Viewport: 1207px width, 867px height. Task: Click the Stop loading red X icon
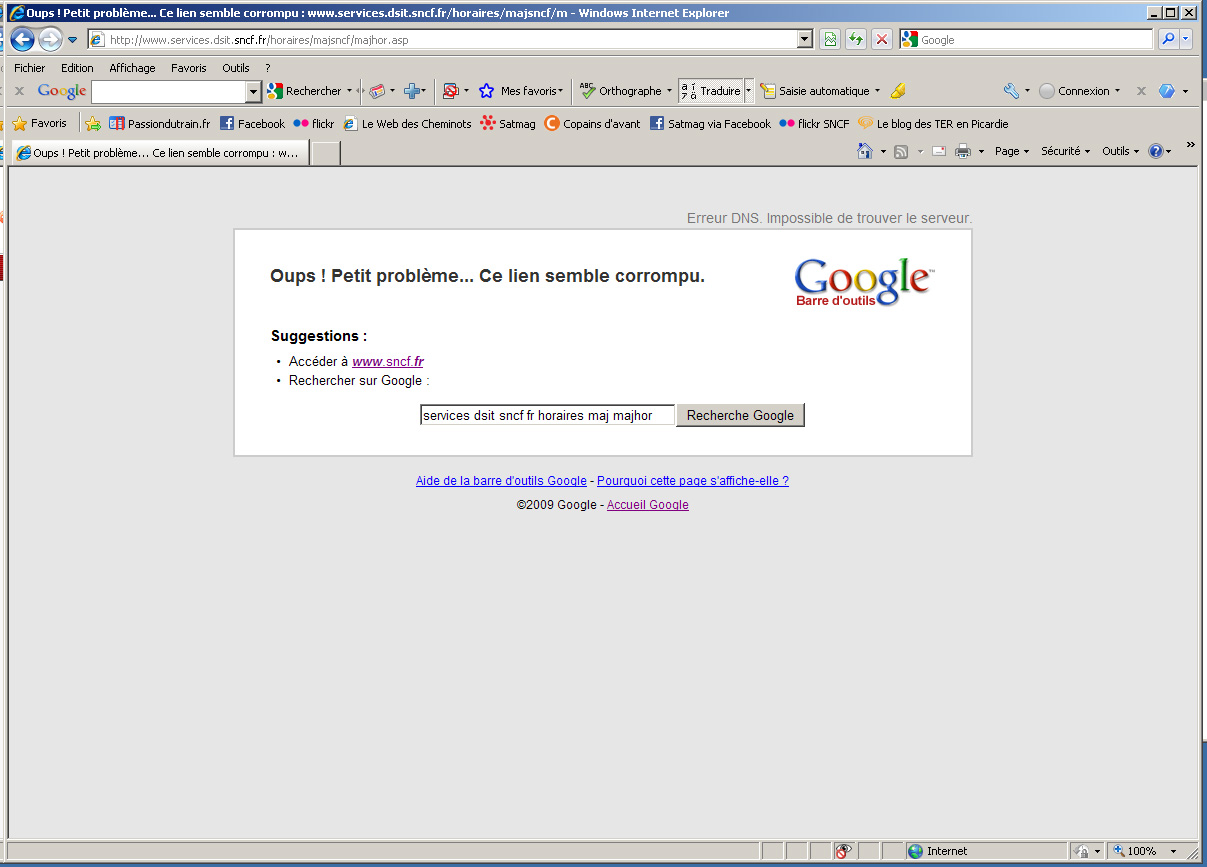click(x=882, y=40)
